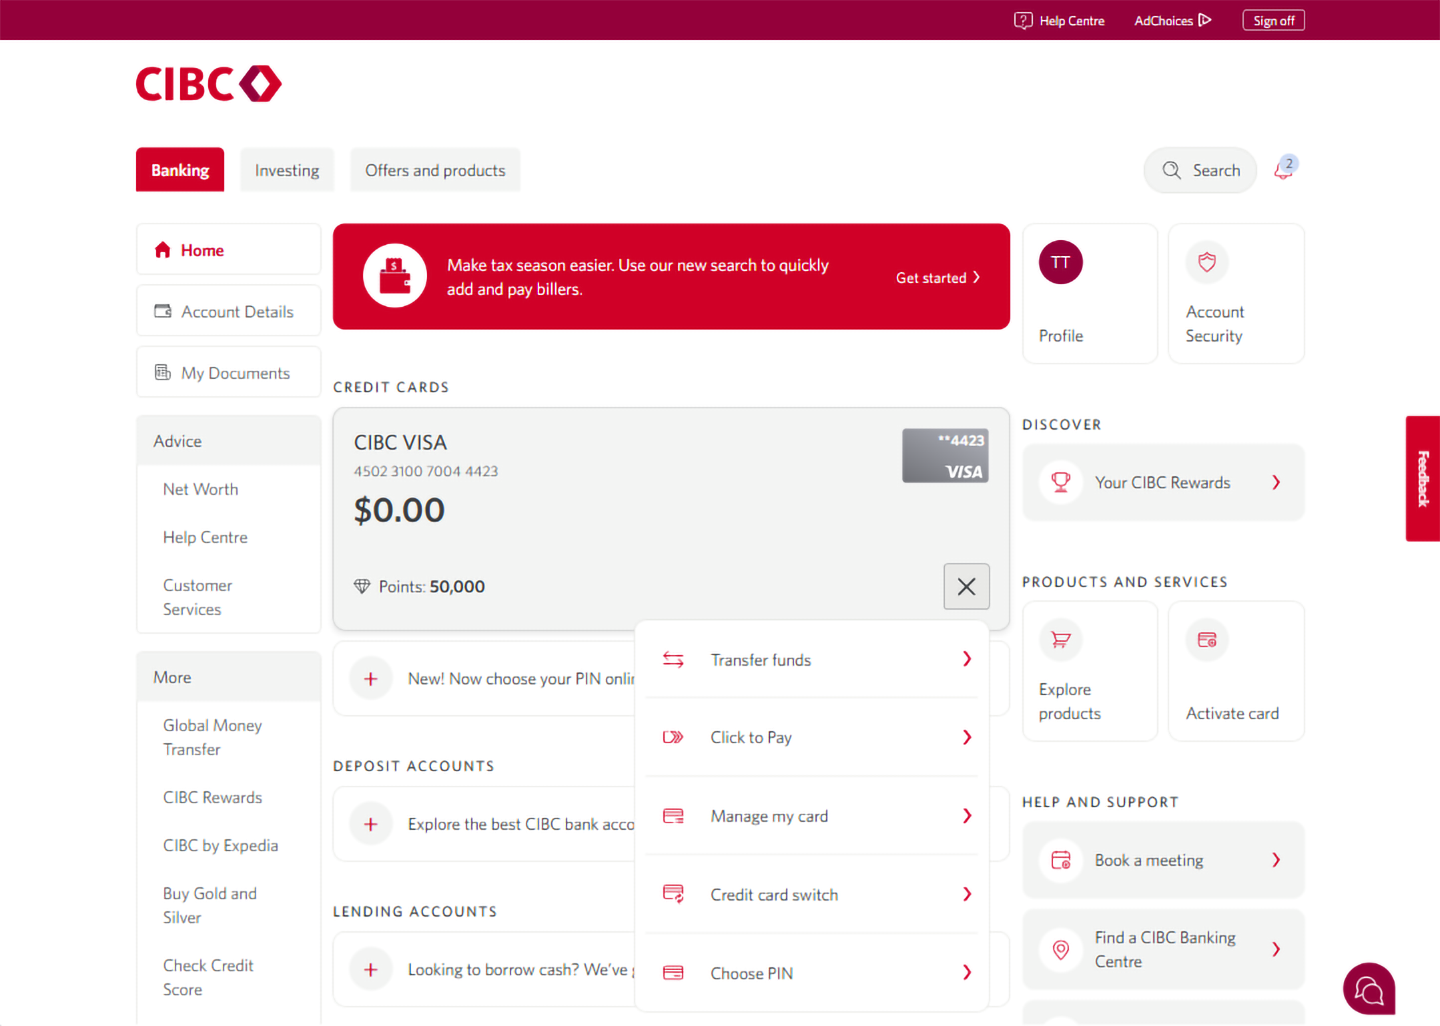Open Account Details in sidebar
Viewport: 1440px width, 1026px height.
[228, 311]
